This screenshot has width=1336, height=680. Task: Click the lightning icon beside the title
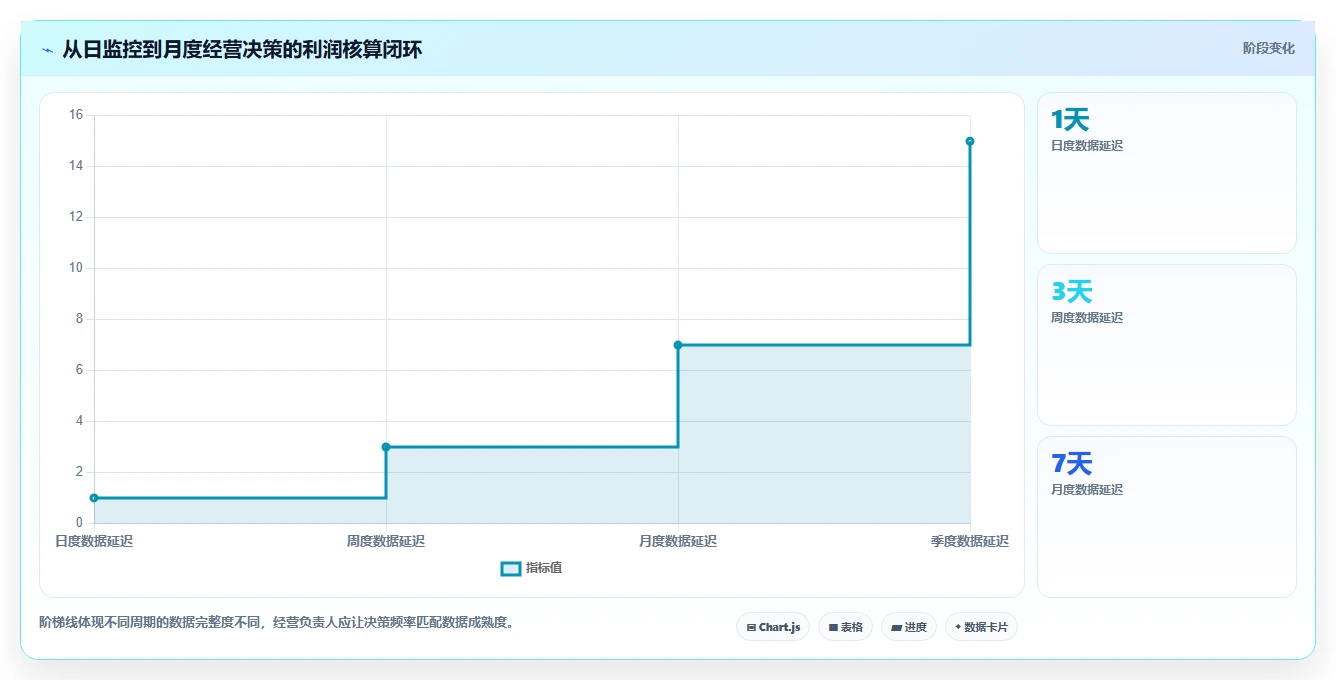47,49
